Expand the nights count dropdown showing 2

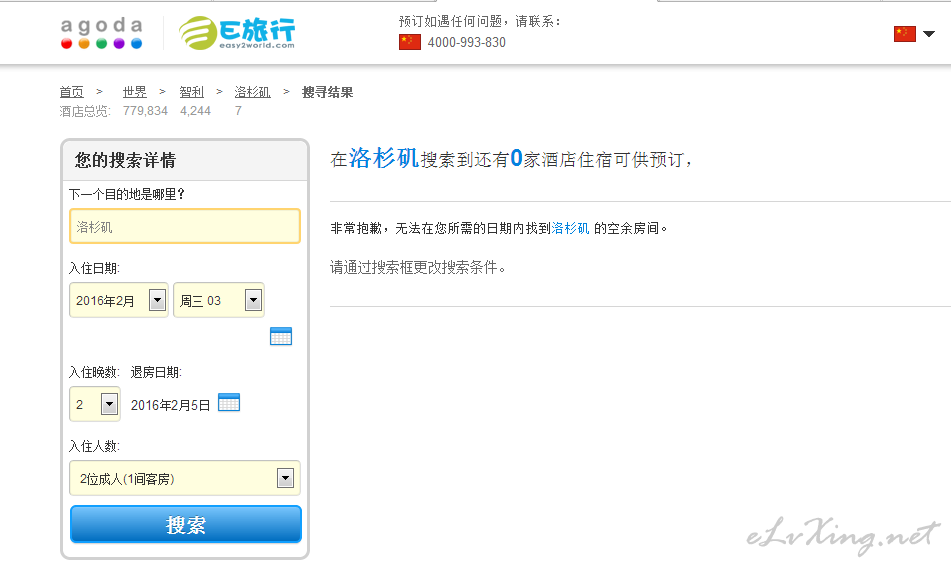pyautogui.click(x=95, y=404)
